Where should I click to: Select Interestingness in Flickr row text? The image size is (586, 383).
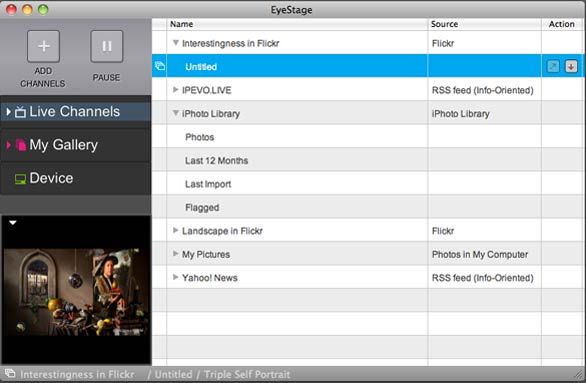[231, 43]
